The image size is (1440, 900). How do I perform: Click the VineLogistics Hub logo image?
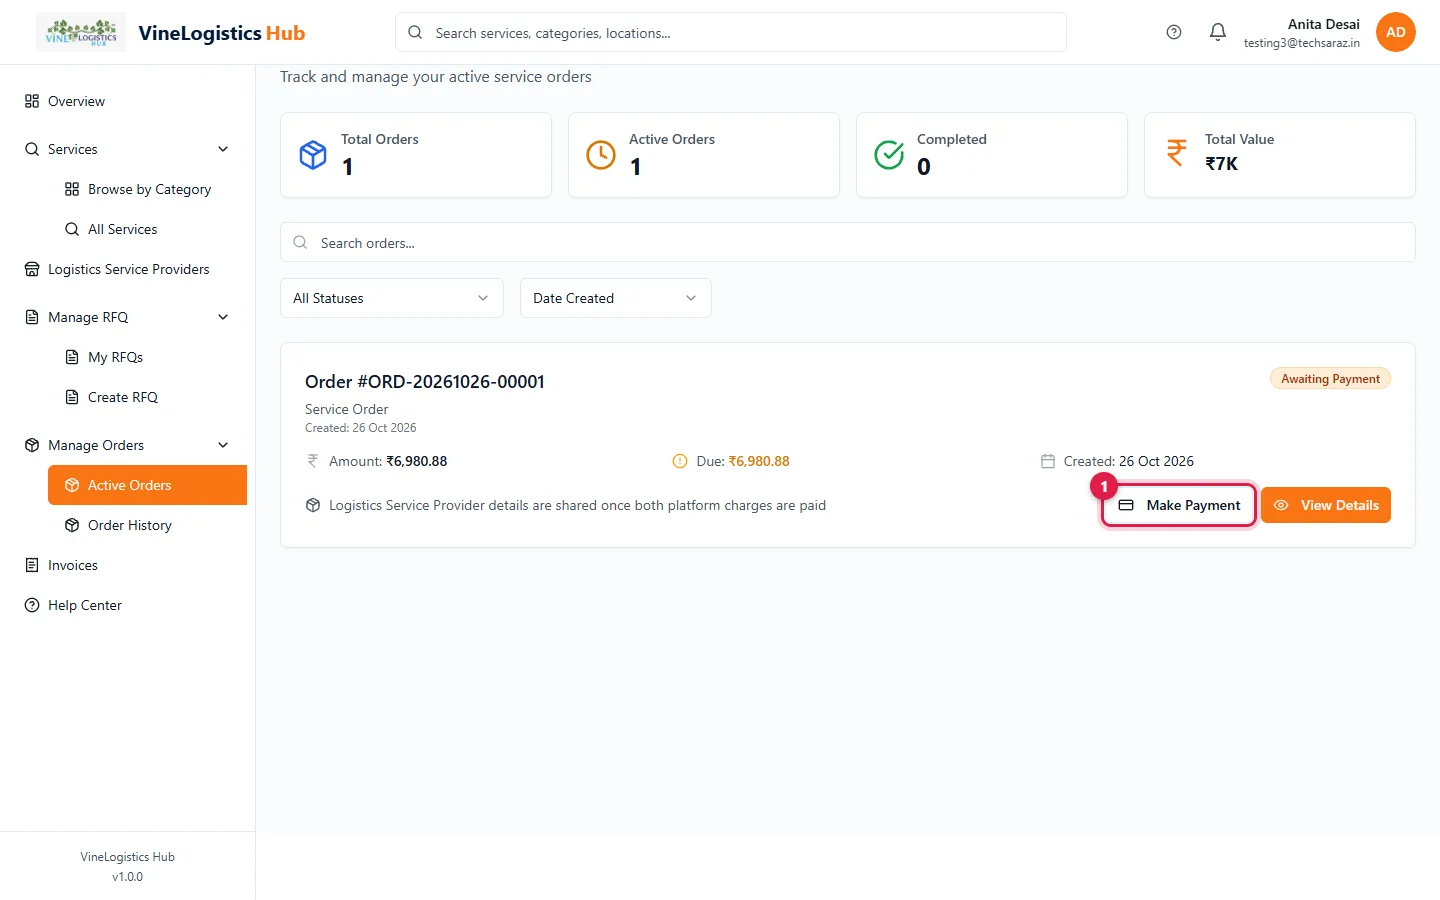(x=81, y=32)
